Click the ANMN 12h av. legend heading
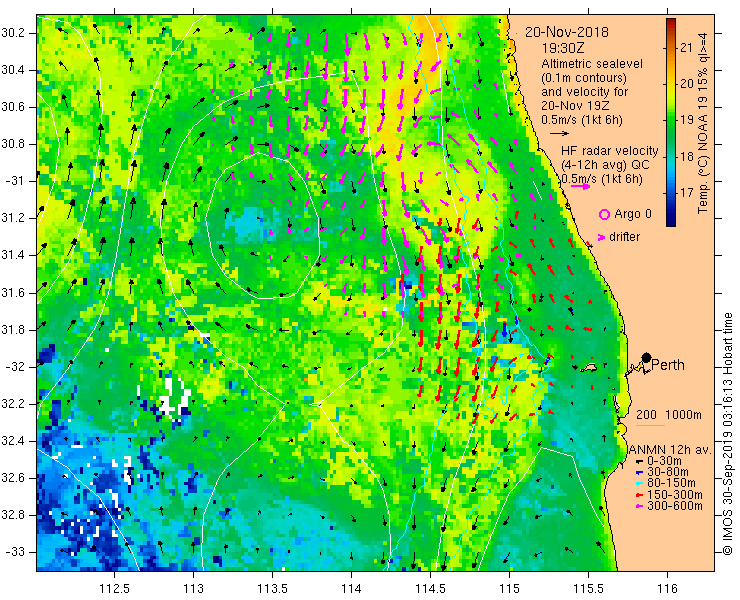This screenshot has height=600, width=740. (670, 450)
